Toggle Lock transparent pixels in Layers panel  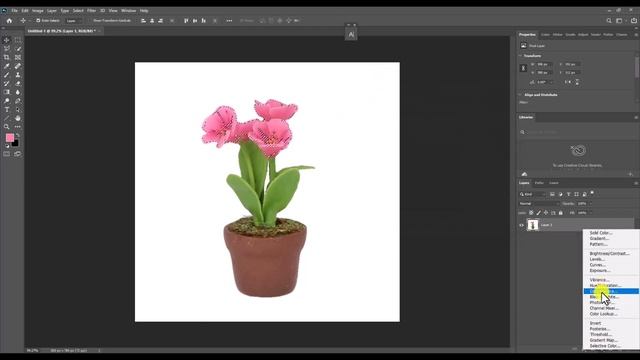531,213
